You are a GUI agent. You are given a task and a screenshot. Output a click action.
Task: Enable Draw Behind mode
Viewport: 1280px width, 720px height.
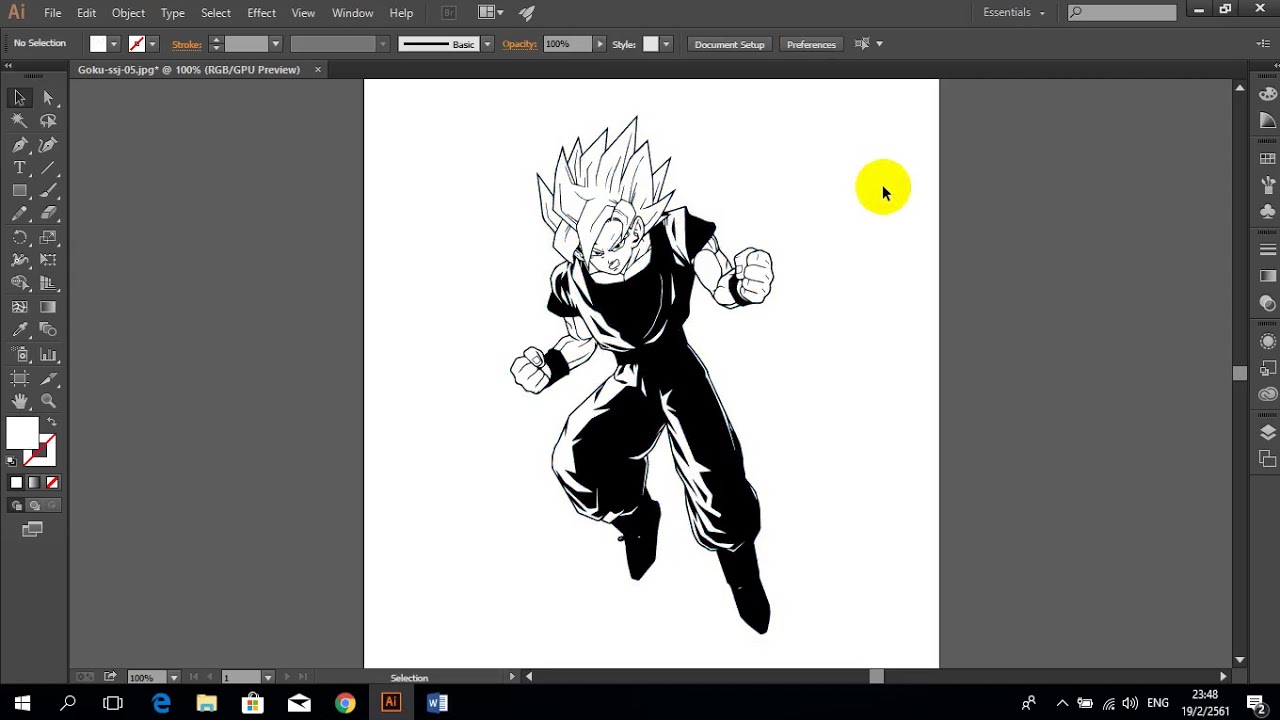pyautogui.click(x=34, y=506)
